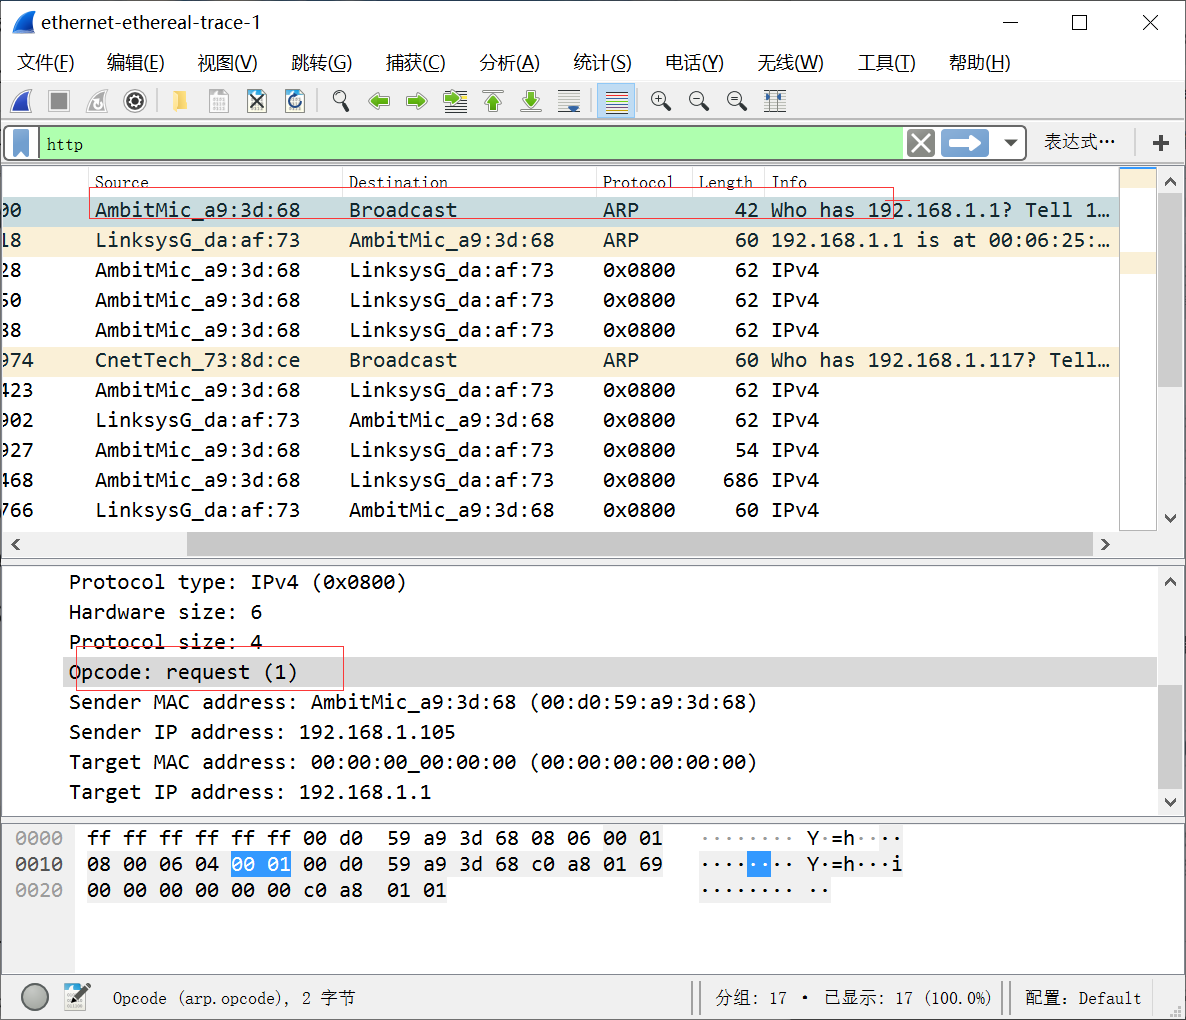Sort by Source column header
The height and width of the screenshot is (1020, 1186).
pyautogui.click(x=216, y=181)
